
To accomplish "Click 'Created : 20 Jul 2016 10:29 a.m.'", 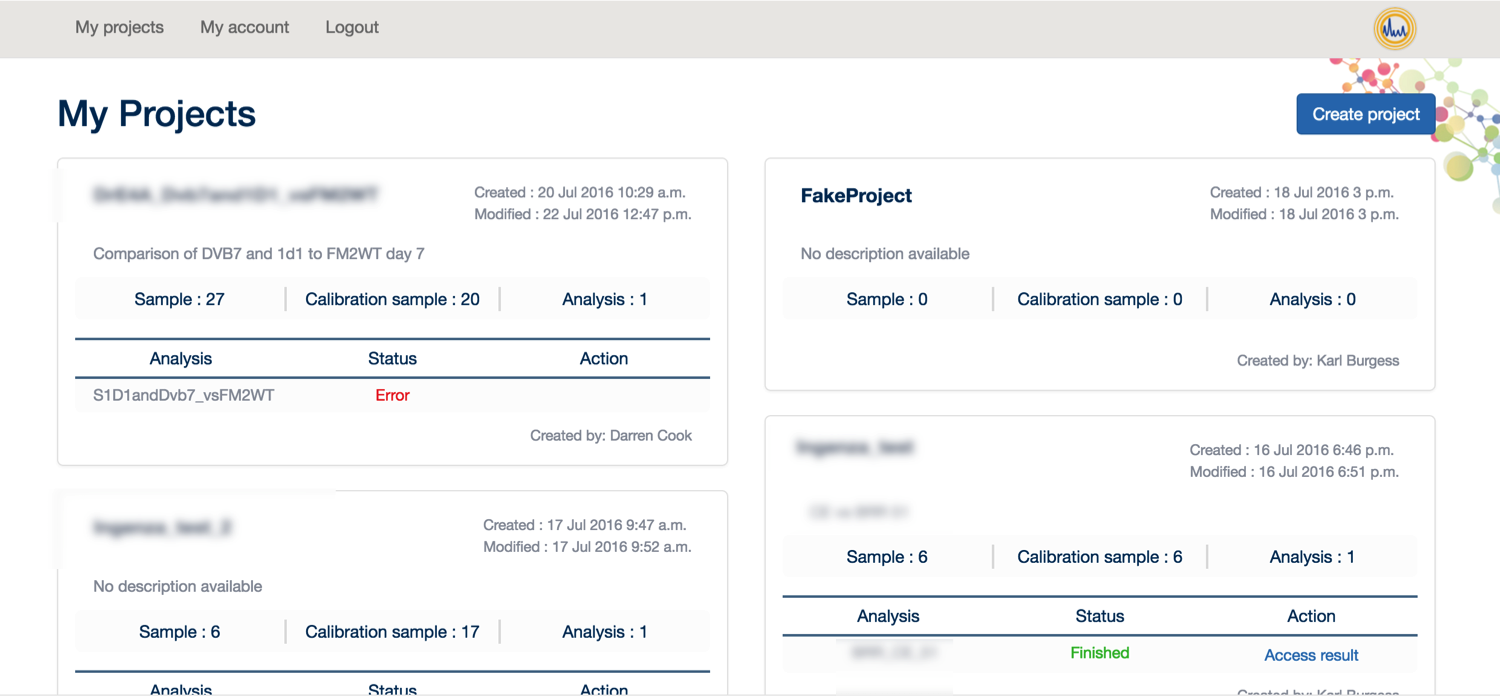I will 580,192.
